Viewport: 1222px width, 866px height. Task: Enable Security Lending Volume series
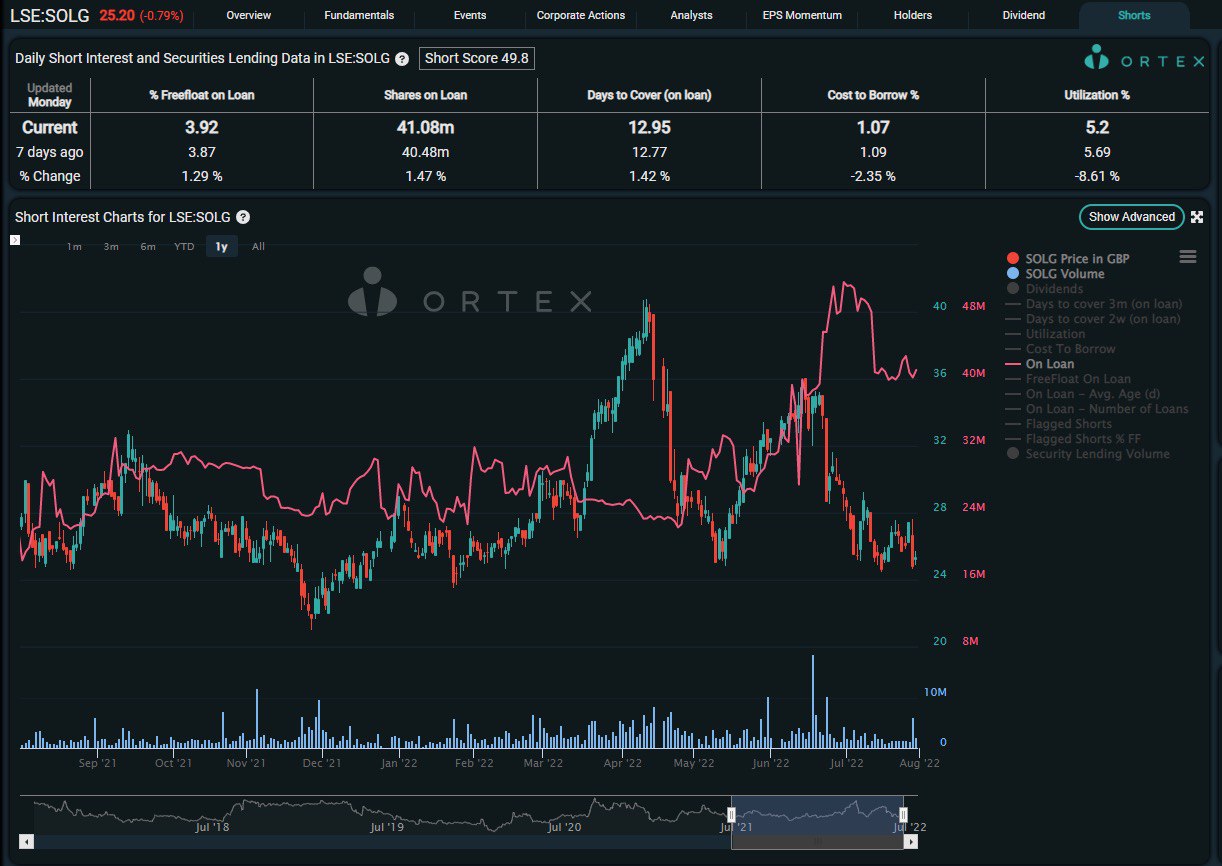point(1087,454)
